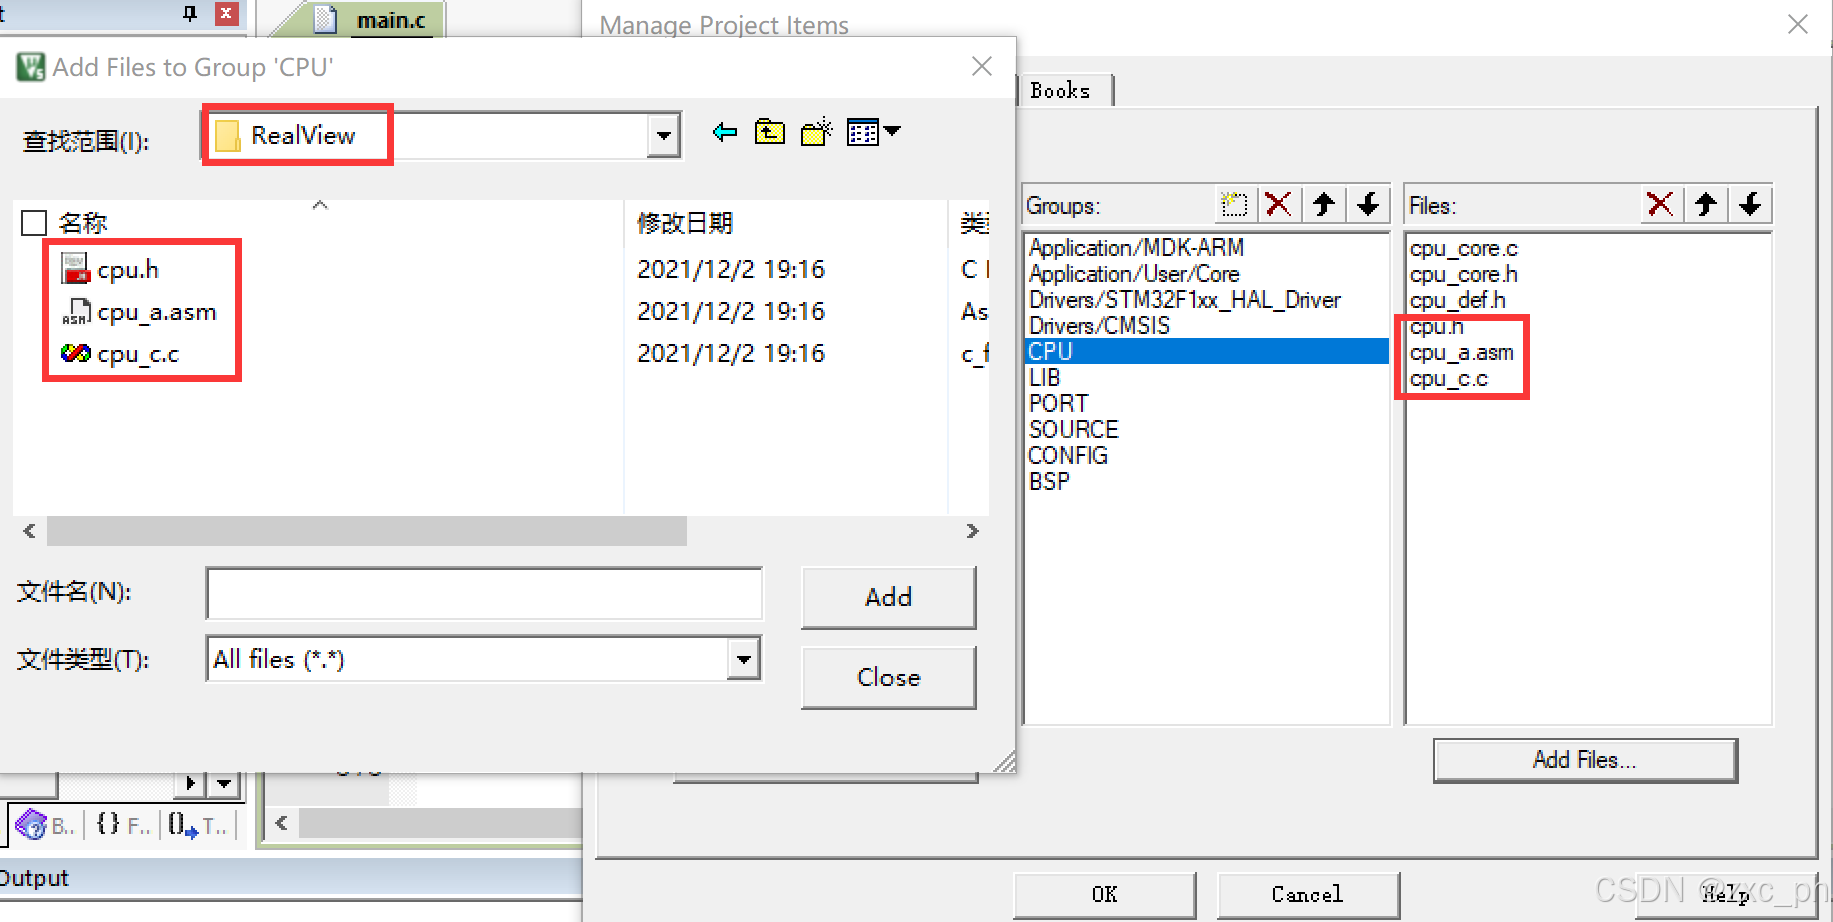This screenshot has width=1833, height=922.
Task: Click horizontal scrollbar thumb in file list
Action: (367, 531)
